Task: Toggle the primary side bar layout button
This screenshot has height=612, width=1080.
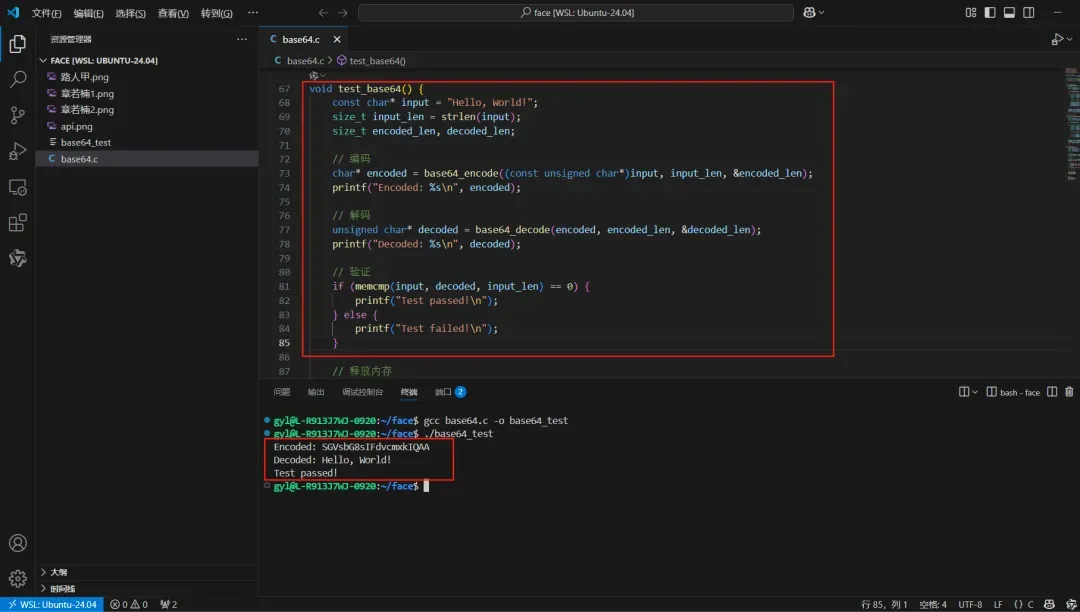Action: pyautogui.click(x=990, y=13)
